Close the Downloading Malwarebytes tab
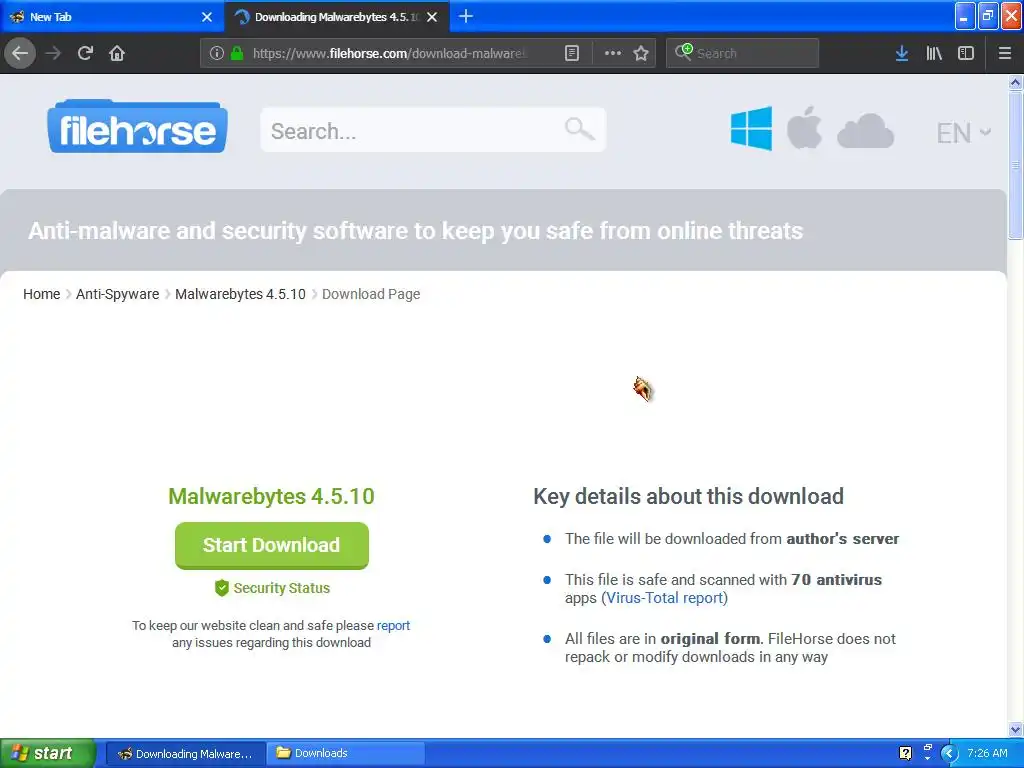 coord(432,17)
